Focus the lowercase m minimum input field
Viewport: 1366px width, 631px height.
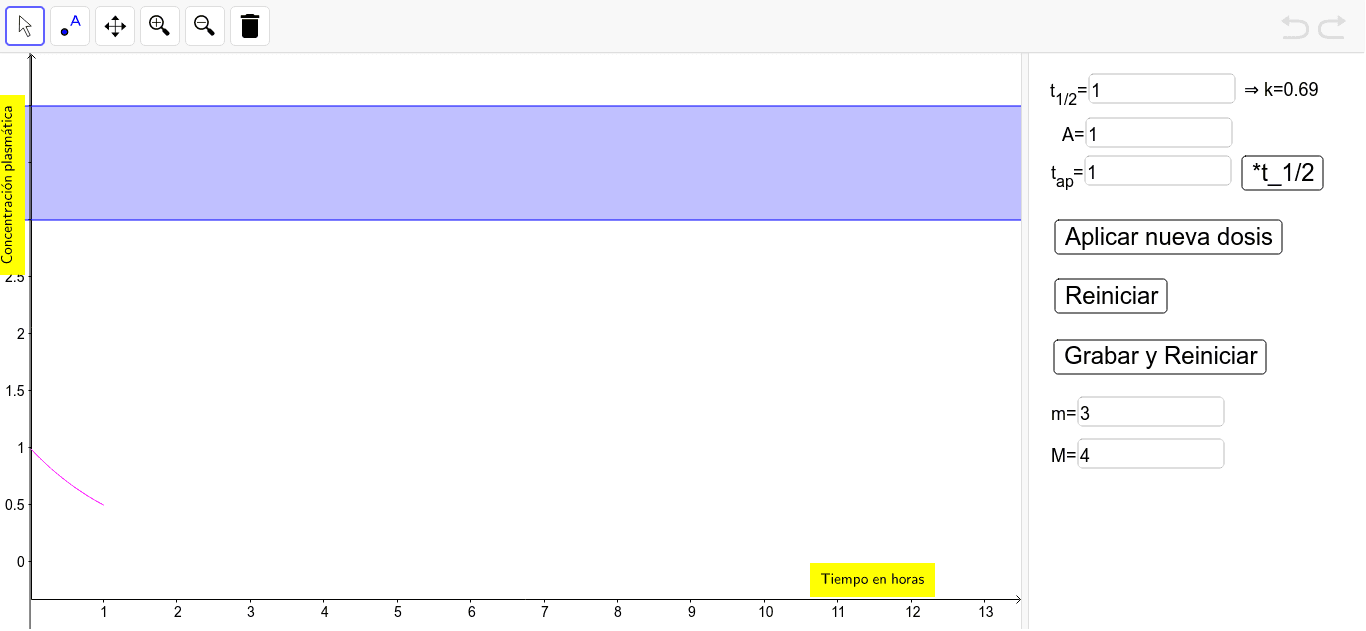point(1151,412)
